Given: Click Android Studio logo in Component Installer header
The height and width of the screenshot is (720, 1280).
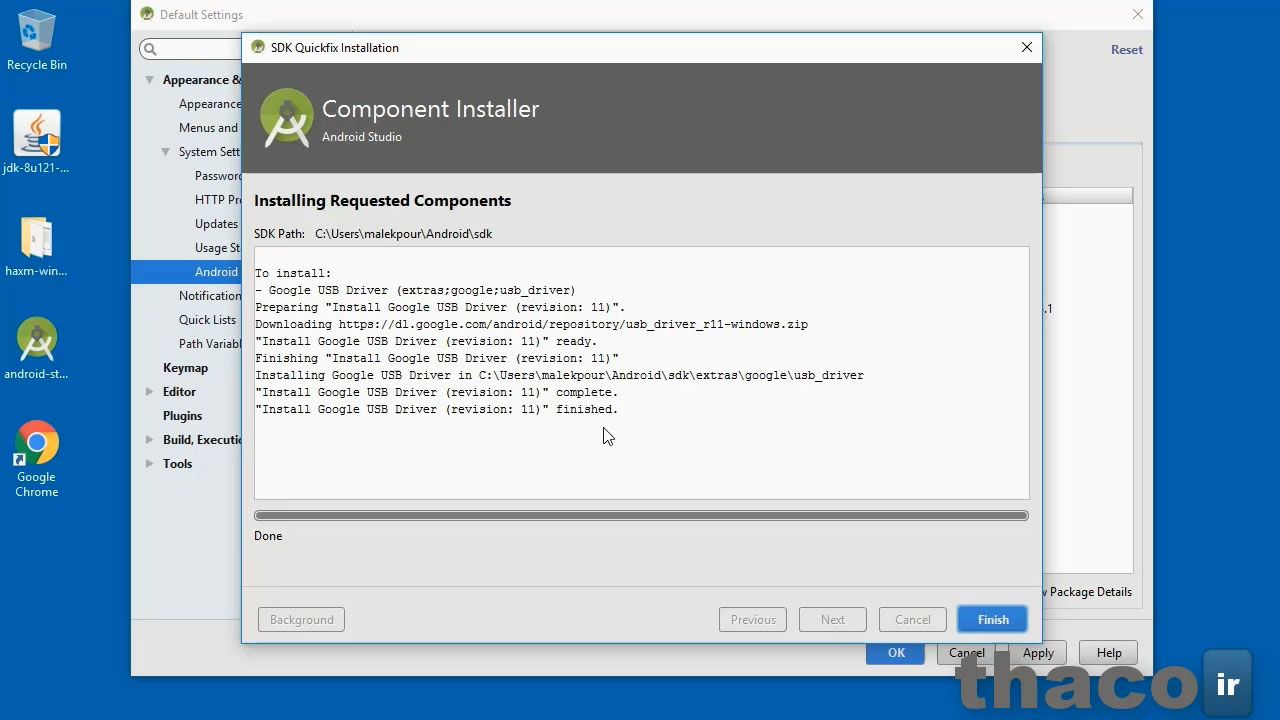Looking at the screenshot, I should pos(286,117).
